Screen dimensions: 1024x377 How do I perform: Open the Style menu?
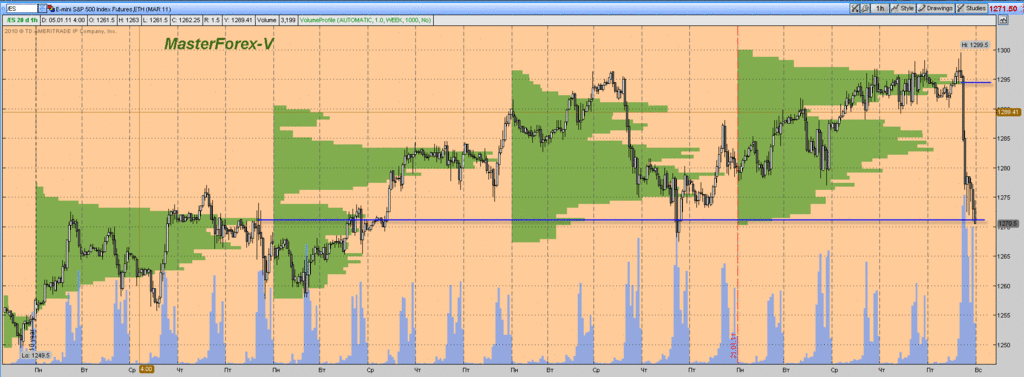(x=903, y=8)
